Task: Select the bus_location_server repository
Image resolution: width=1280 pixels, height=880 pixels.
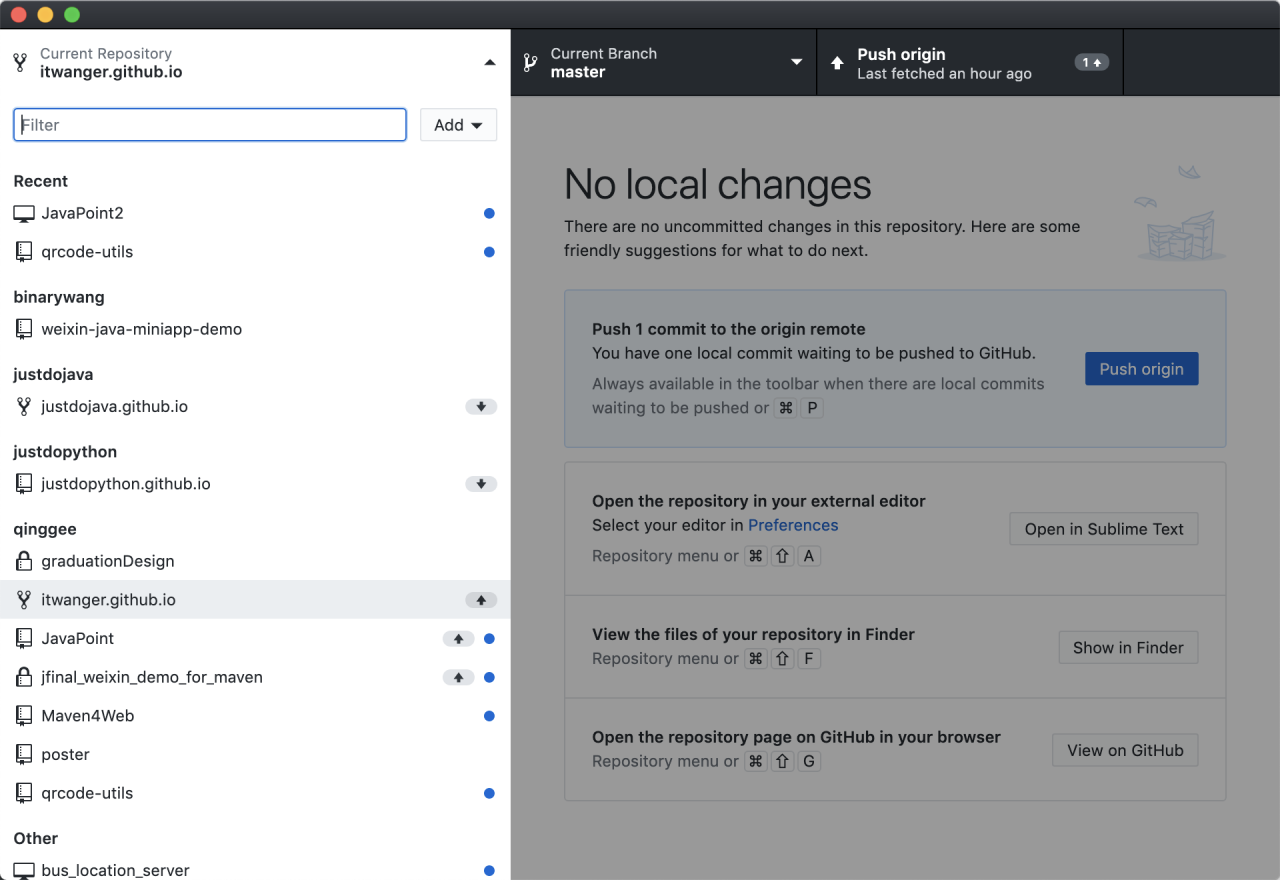Action: [115, 870]
